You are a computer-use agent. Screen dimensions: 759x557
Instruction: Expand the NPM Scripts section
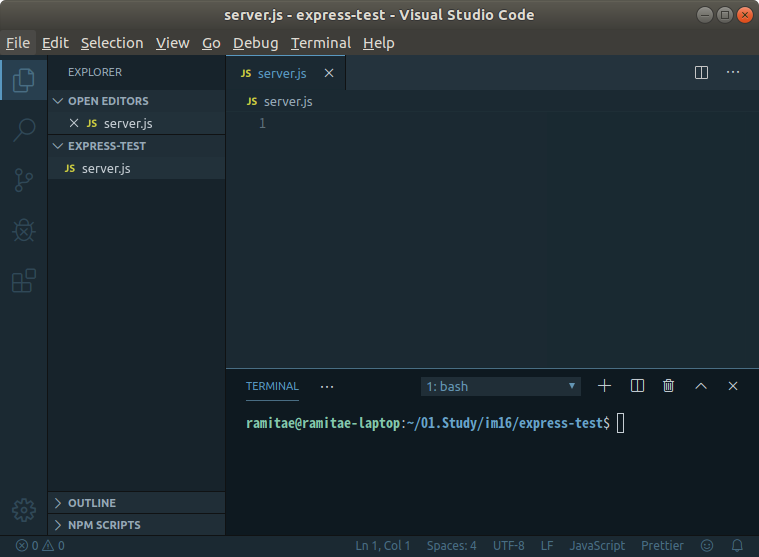tap(137, 525)
